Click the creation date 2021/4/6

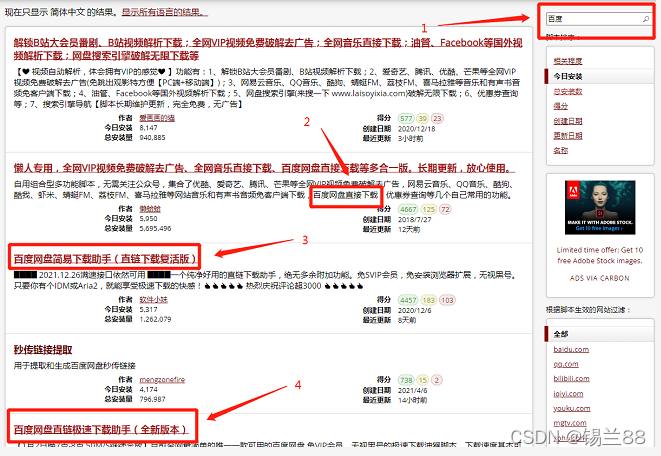pos(412,390)
